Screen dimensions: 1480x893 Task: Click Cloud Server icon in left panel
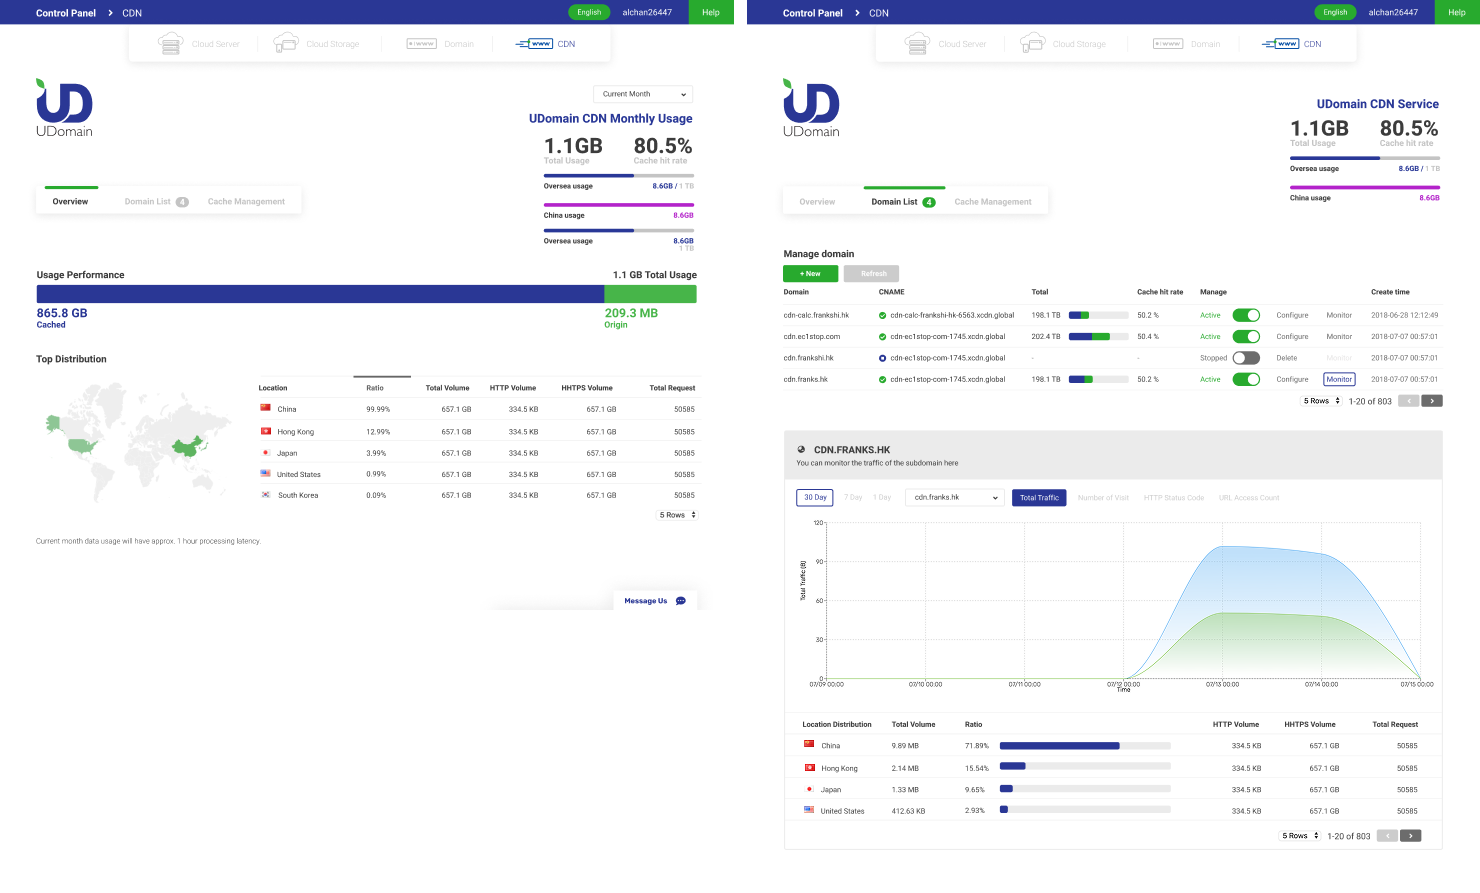pyautogui.click(x=171, y=44)
